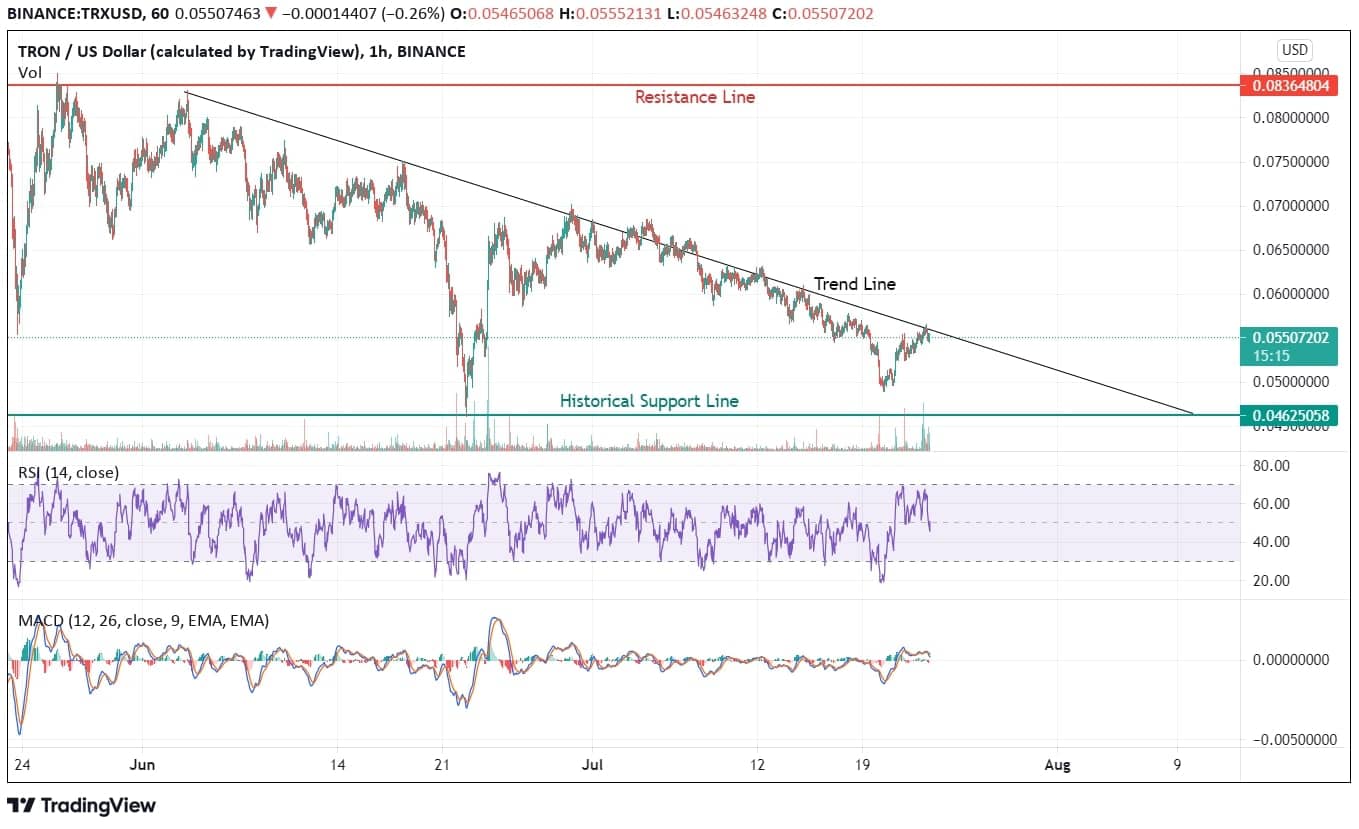Click the Vol indicator label
Viewport: 1359px width, 829px height.
pos(29,72)
